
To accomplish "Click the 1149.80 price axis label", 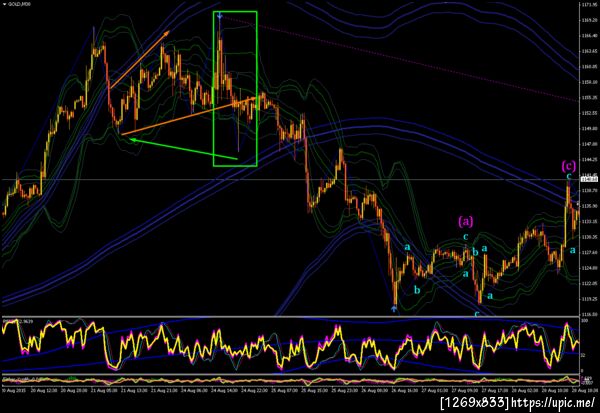I will tap(590, 129).
